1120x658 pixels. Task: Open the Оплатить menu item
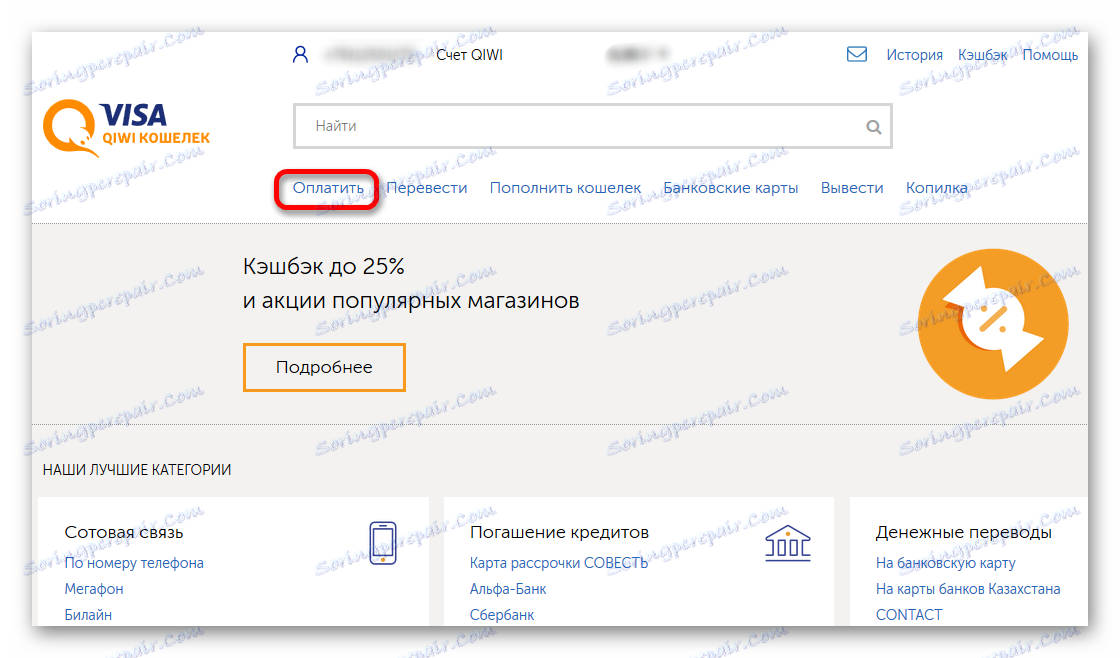coord(328,188)
